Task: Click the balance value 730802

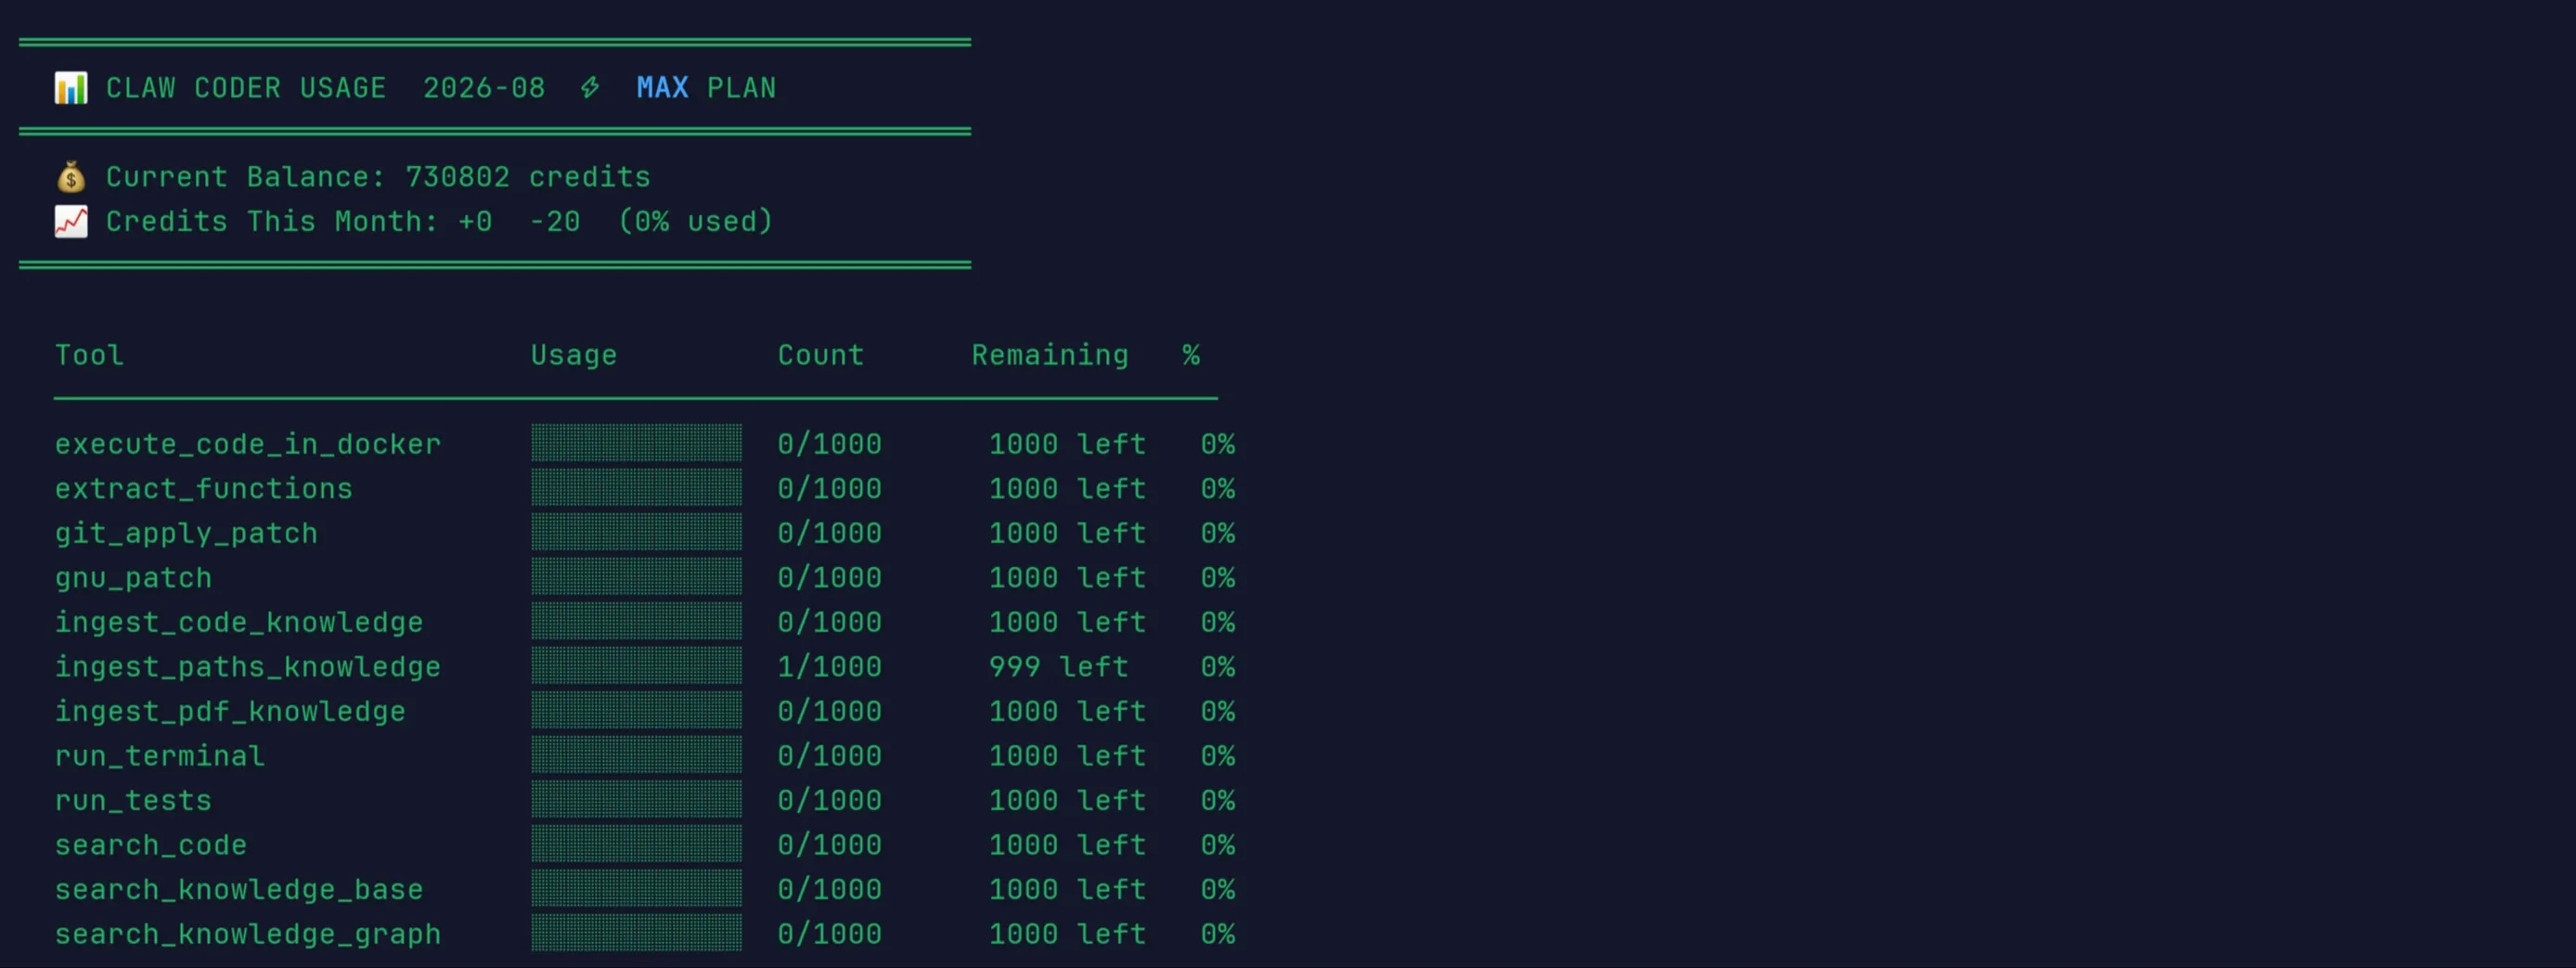Action: (x=457, y=177)
